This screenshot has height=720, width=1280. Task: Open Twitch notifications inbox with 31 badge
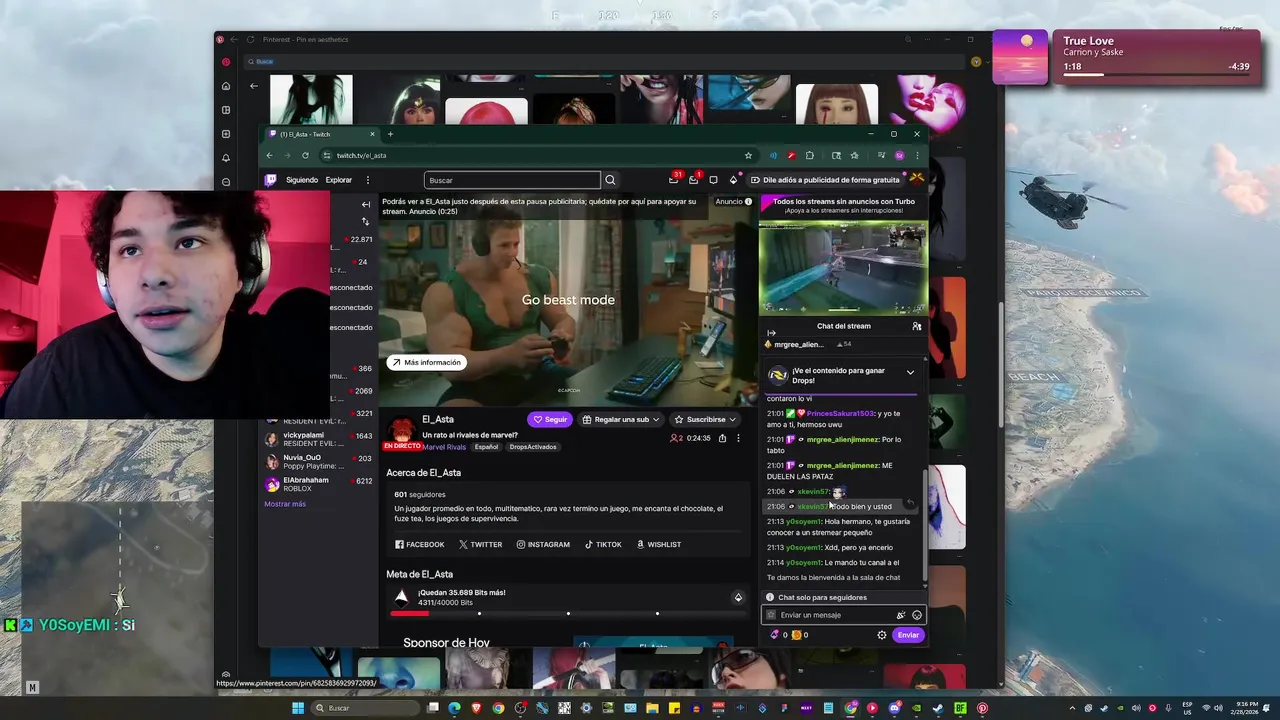[674, 180]
